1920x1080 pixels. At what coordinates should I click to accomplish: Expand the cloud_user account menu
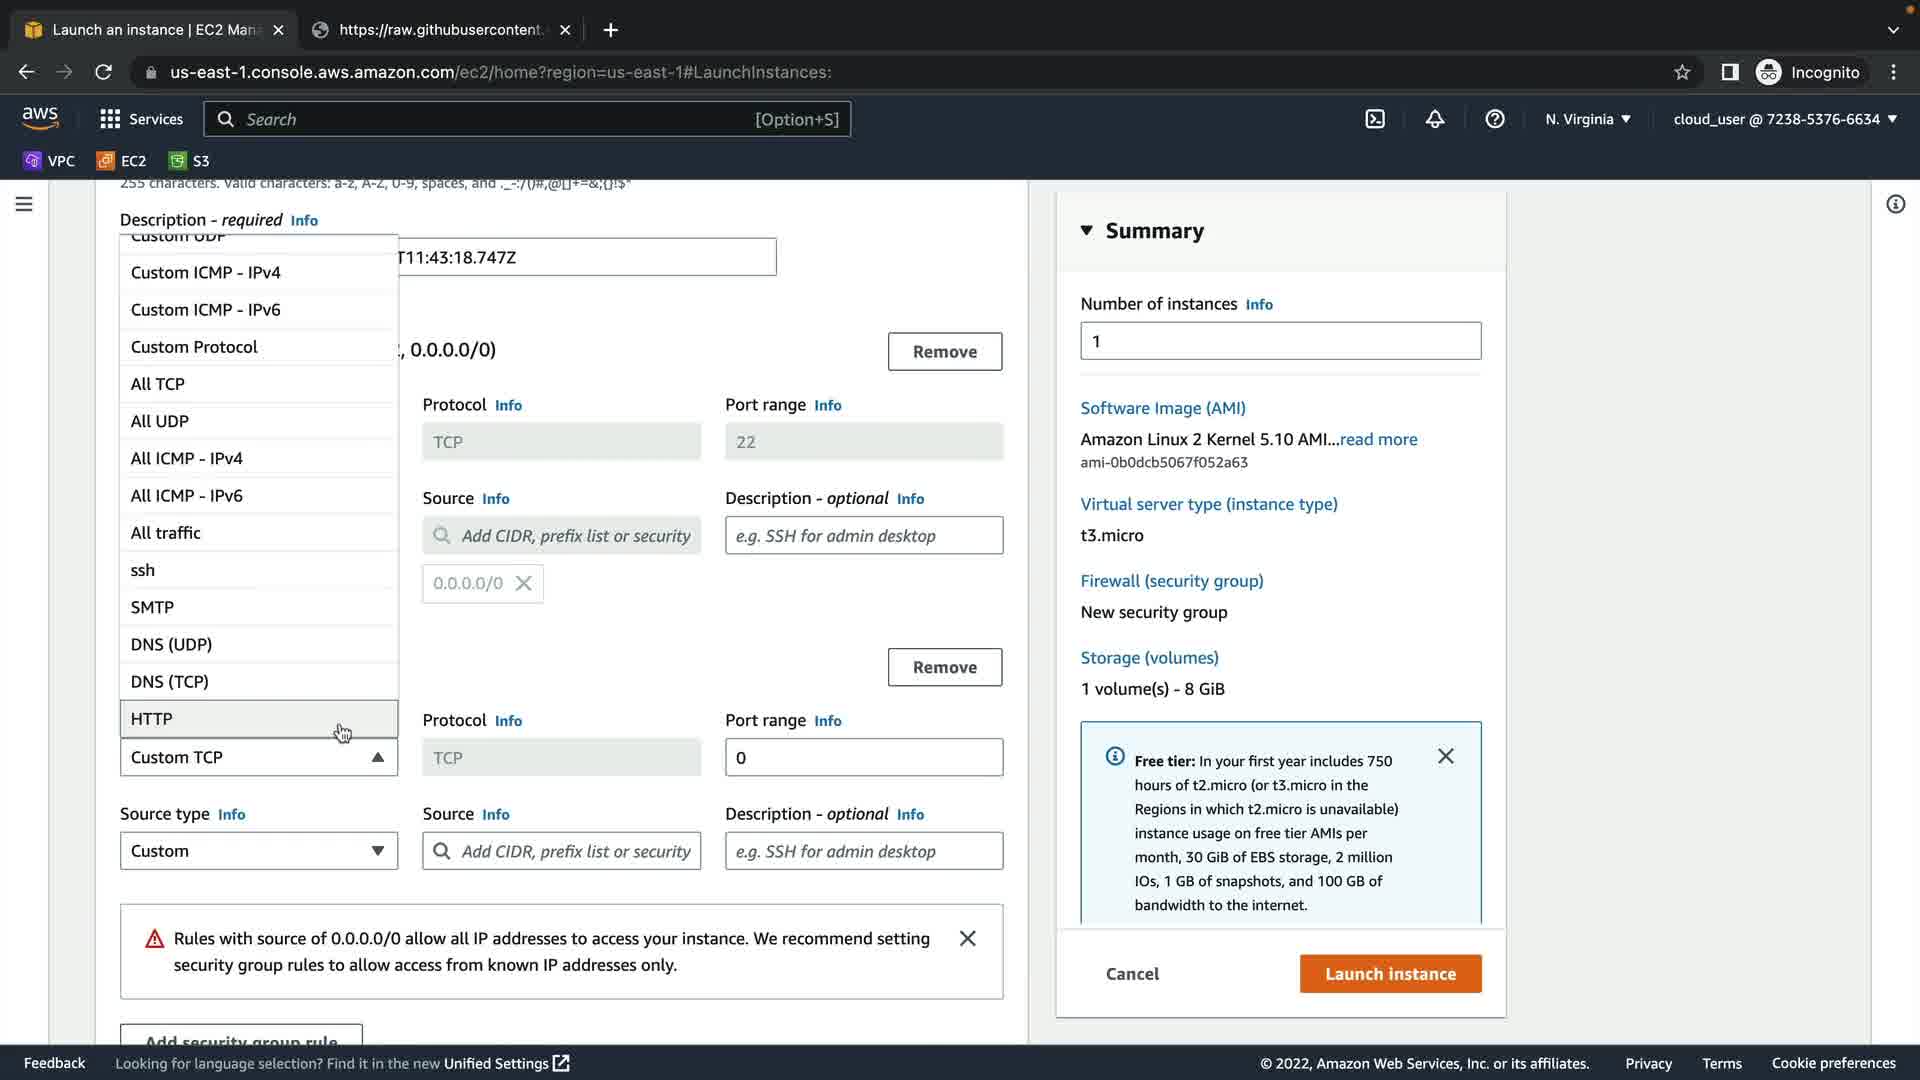click(x=1785, y=119)
